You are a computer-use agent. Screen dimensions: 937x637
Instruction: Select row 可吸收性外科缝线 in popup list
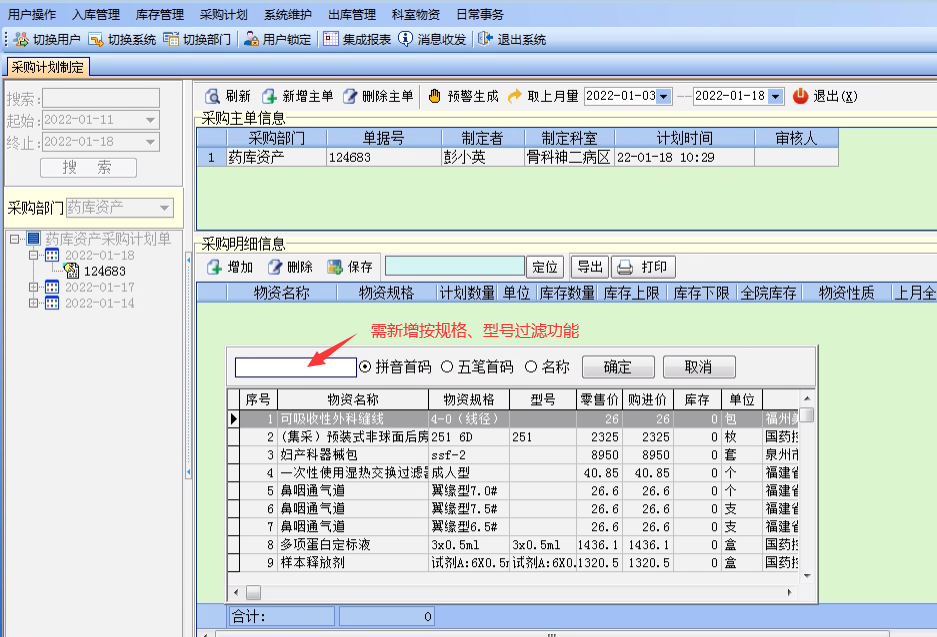pos(513,419)
